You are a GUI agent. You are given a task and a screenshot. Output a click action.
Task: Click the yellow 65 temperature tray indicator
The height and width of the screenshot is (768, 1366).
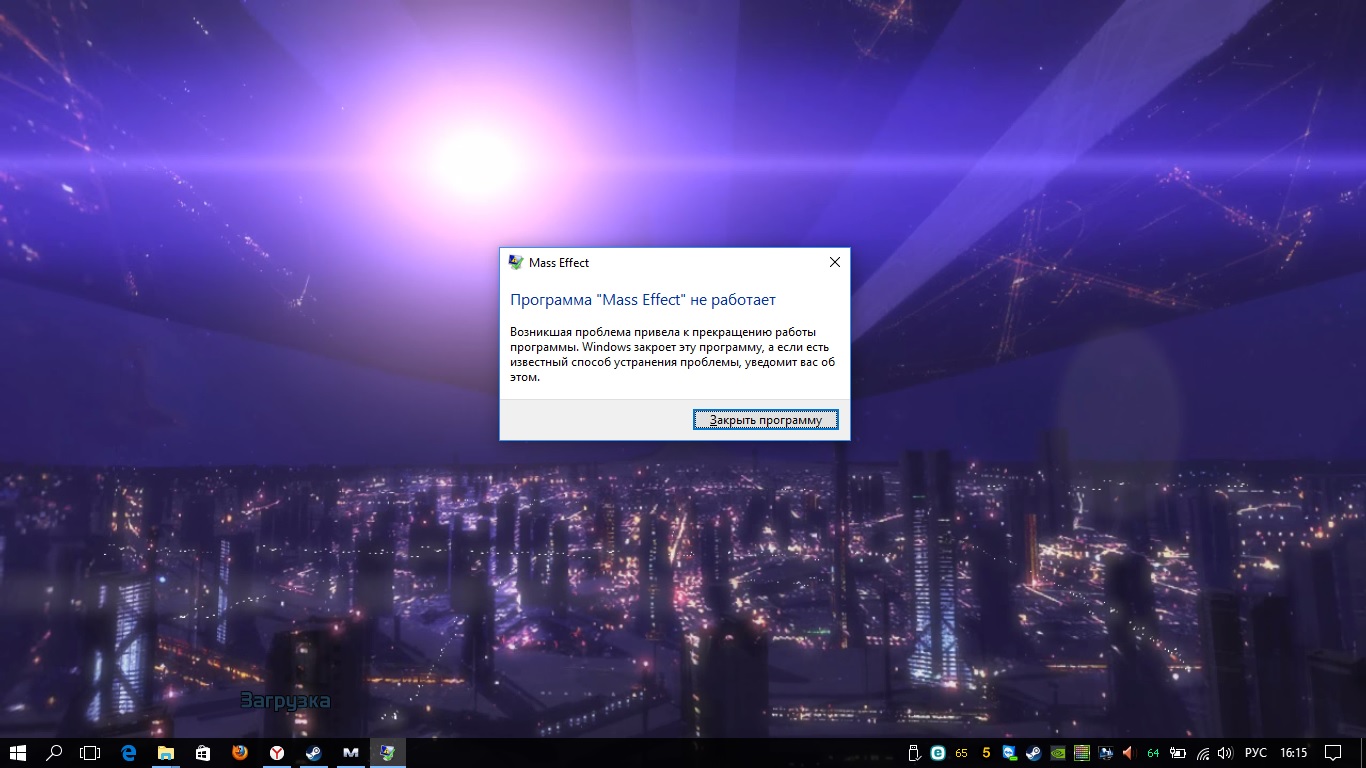click(x=962, y=752)
